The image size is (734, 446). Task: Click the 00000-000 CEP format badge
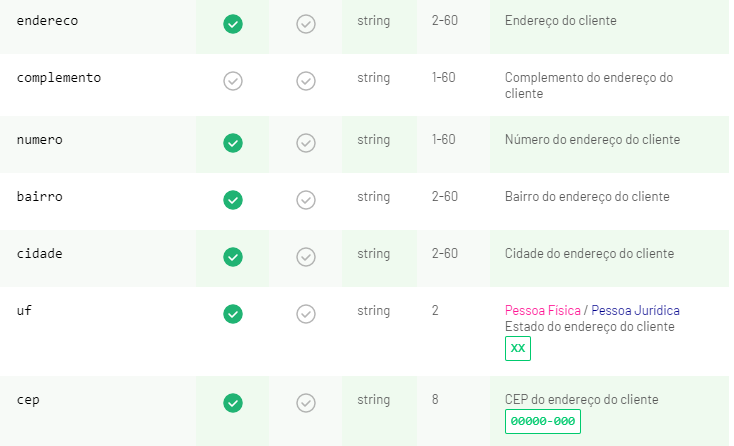[543, 421]
